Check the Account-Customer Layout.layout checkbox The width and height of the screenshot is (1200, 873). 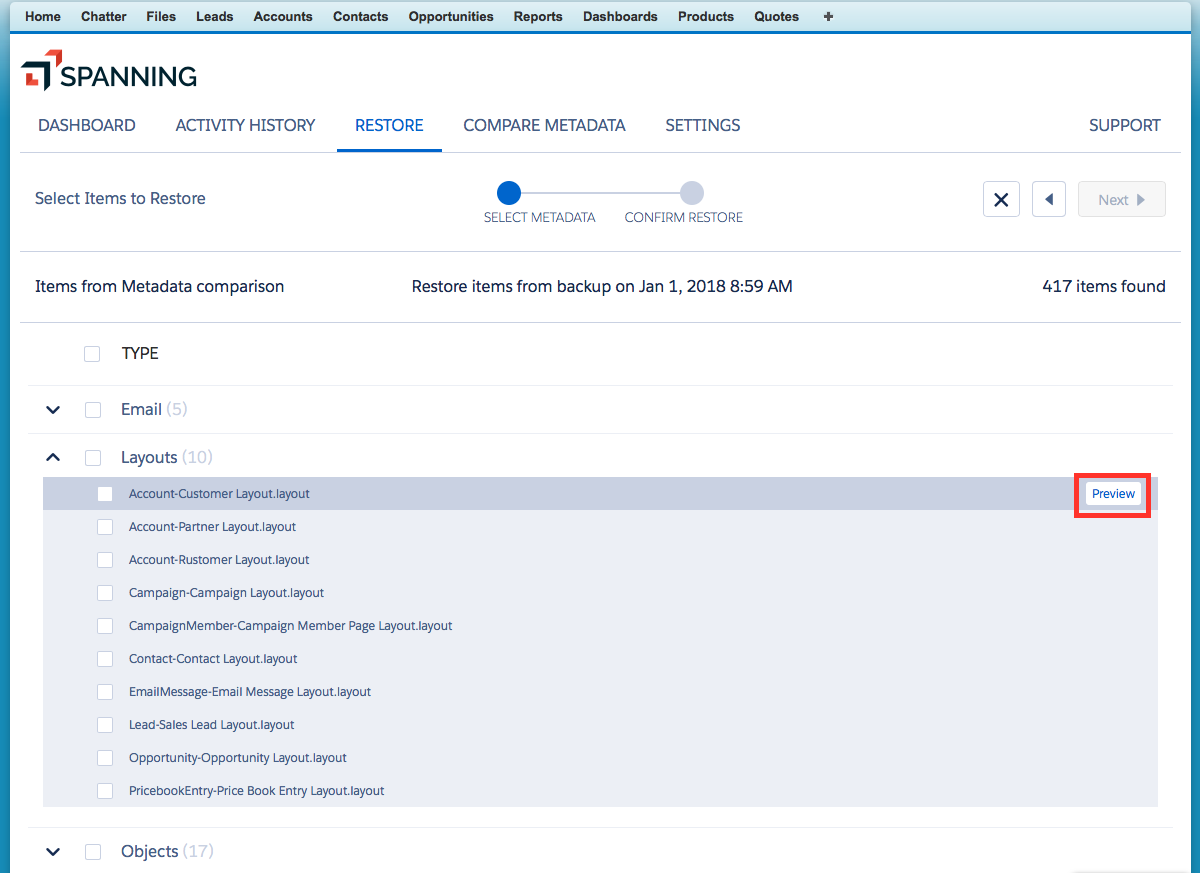[105, 494]
